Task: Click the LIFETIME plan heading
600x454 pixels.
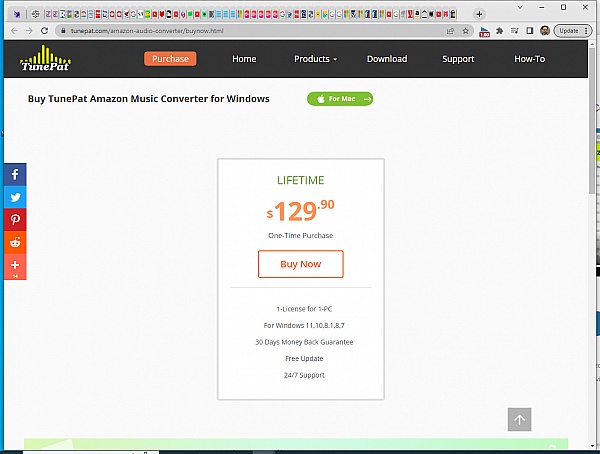Action: 301,180
